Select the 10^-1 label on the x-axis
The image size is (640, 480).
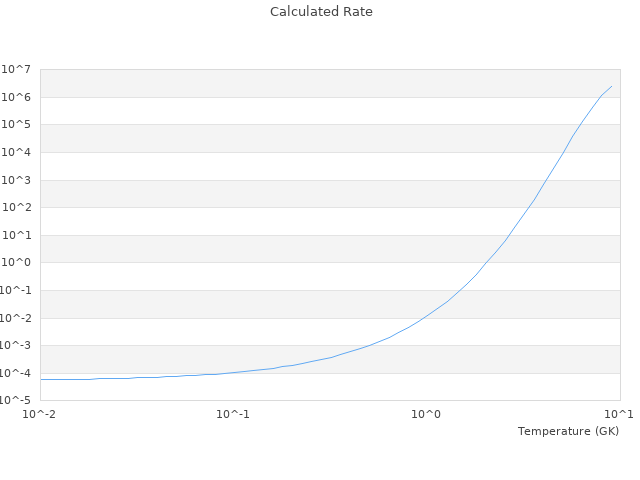233,414
